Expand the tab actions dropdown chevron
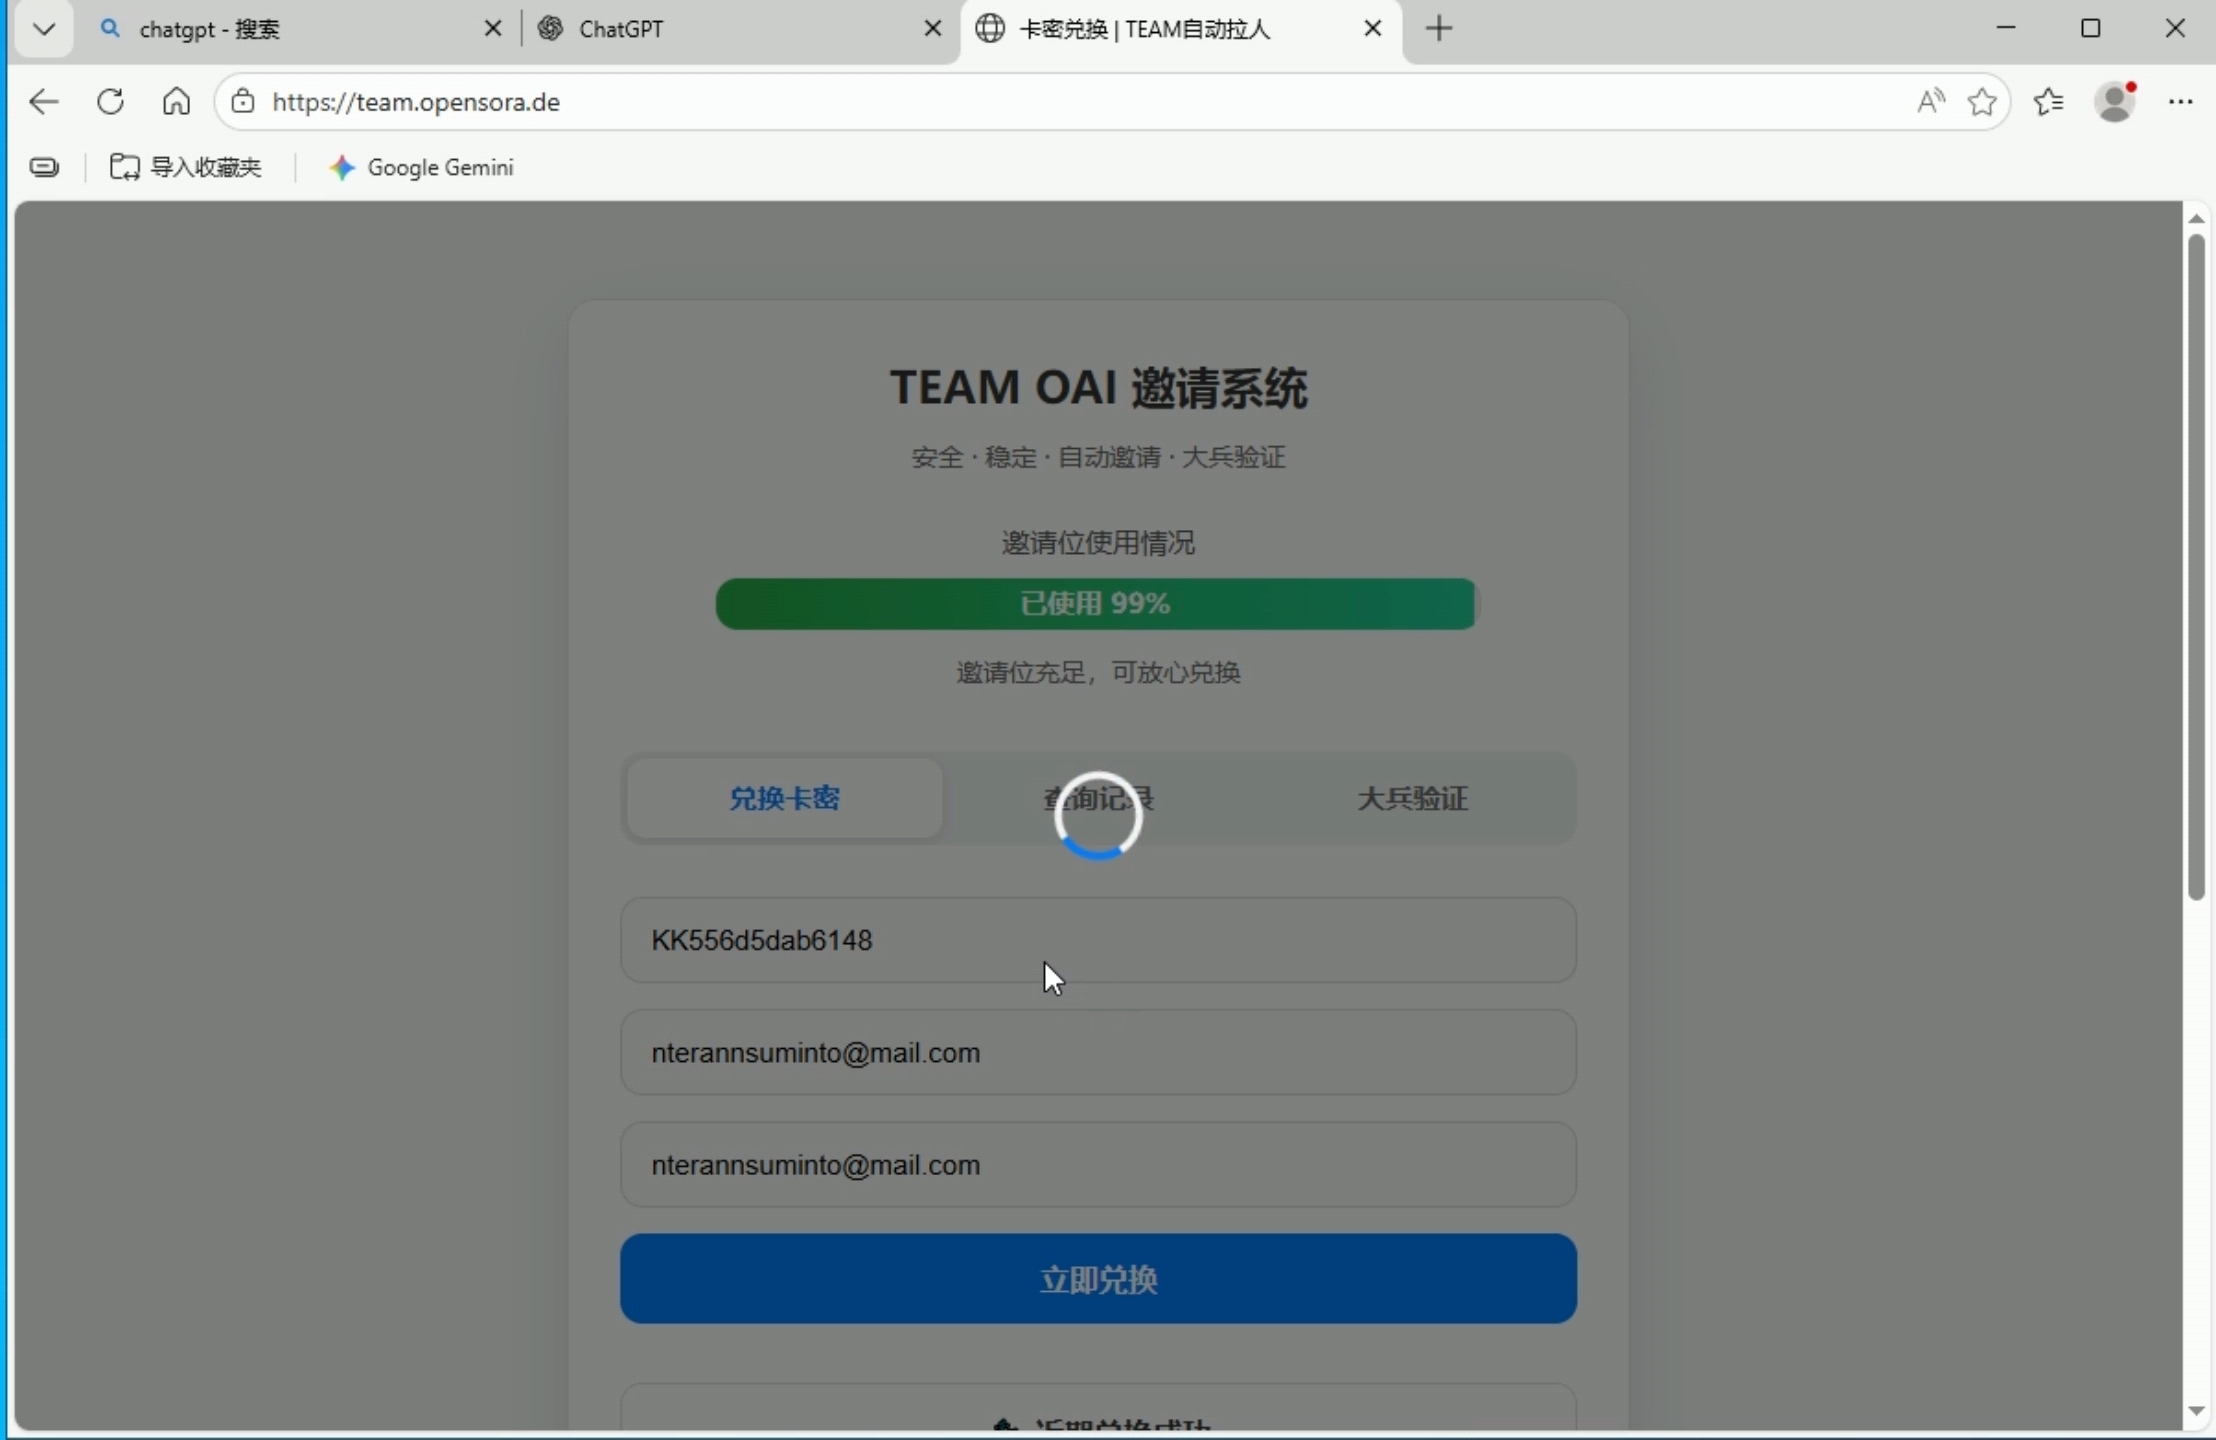The width and height of the screenshot is (2216, 1440). (44, 29)
